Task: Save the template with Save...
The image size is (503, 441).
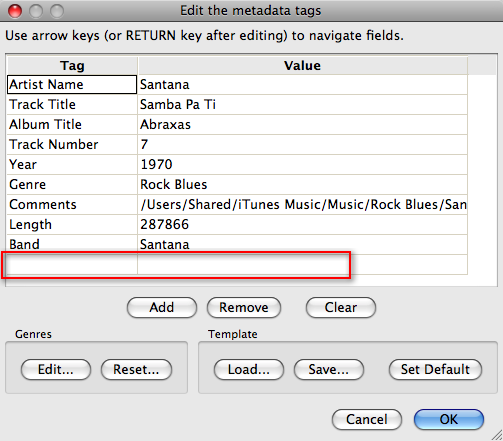Action: tap(329, 369)
